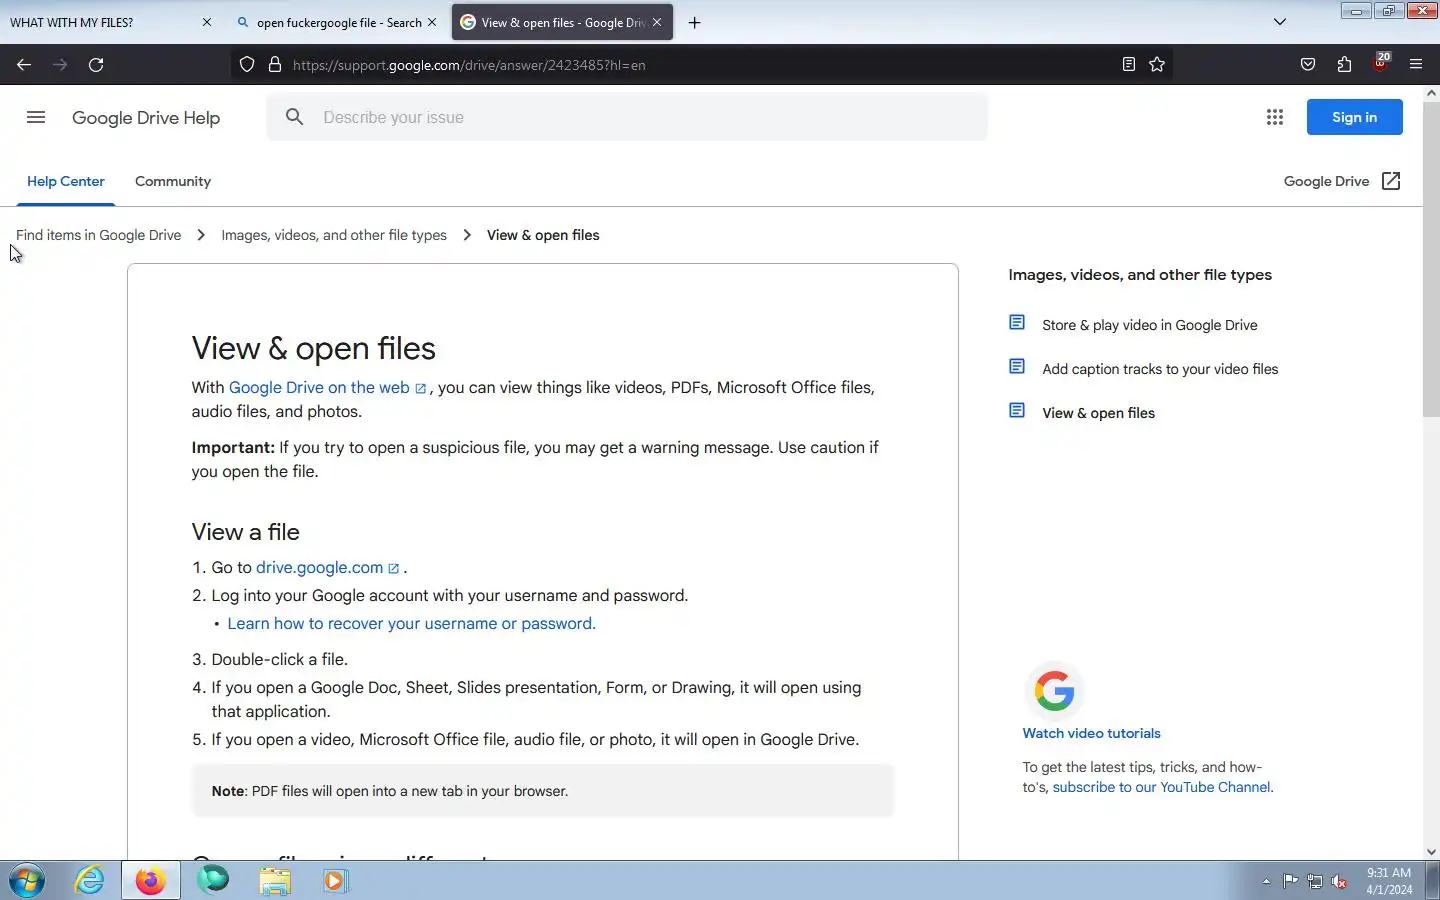Click the page vertical scrollbar thumb
The height and width of the screenshot is (900, 1440).
coord(1431,260)
